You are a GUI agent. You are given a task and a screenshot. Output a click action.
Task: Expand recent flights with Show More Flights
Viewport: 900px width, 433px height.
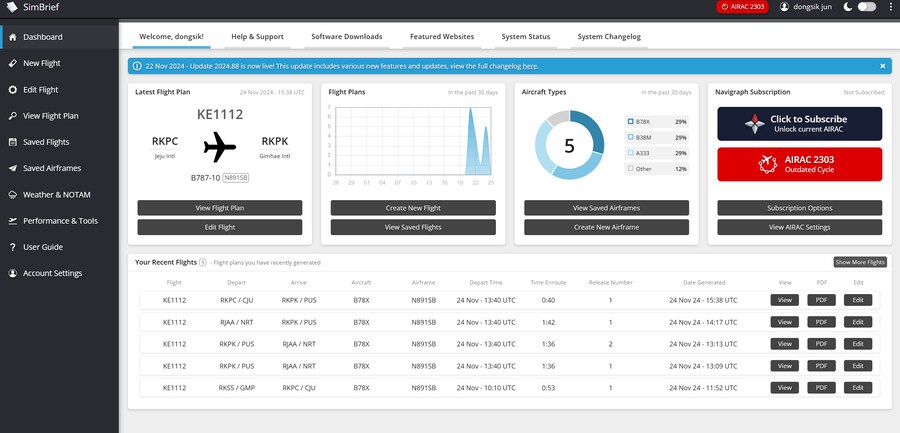860,262
